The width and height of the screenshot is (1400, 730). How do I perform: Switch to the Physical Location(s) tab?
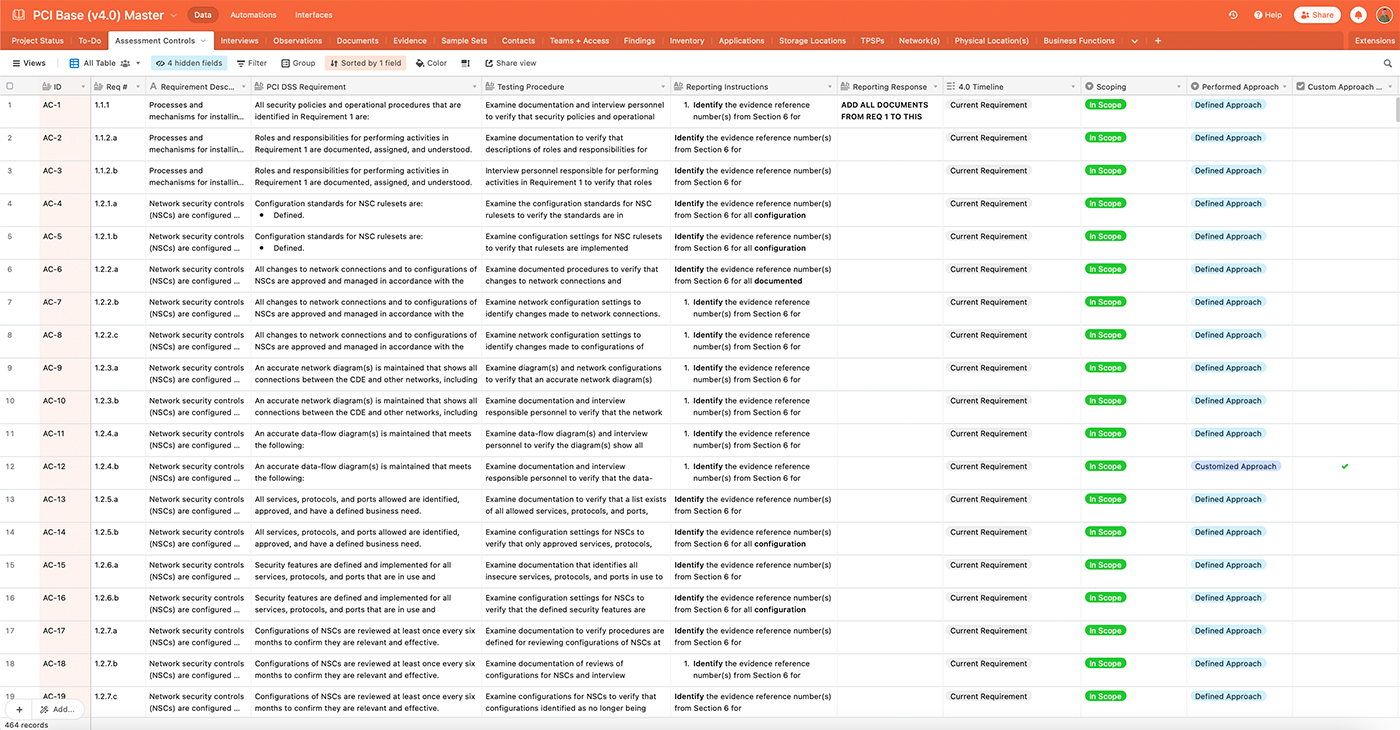[991, 41]
